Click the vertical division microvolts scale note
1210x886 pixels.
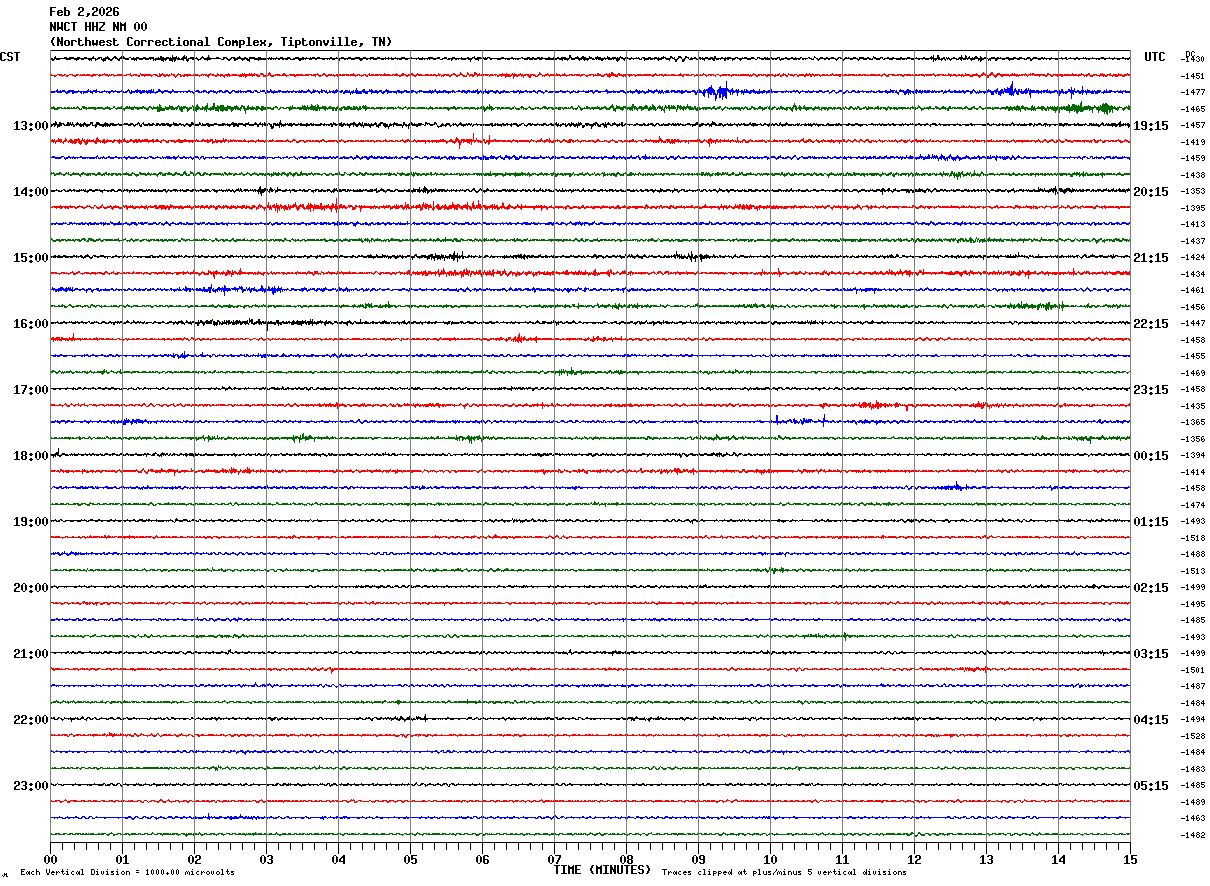click(x=127, y=872)
